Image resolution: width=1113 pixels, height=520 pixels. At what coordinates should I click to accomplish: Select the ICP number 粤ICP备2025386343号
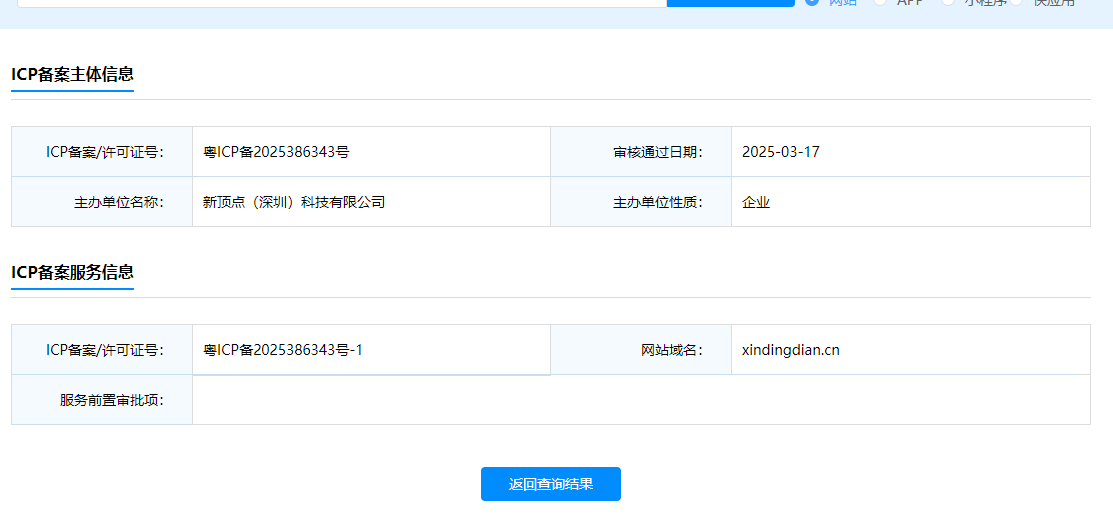pos(276,152)
